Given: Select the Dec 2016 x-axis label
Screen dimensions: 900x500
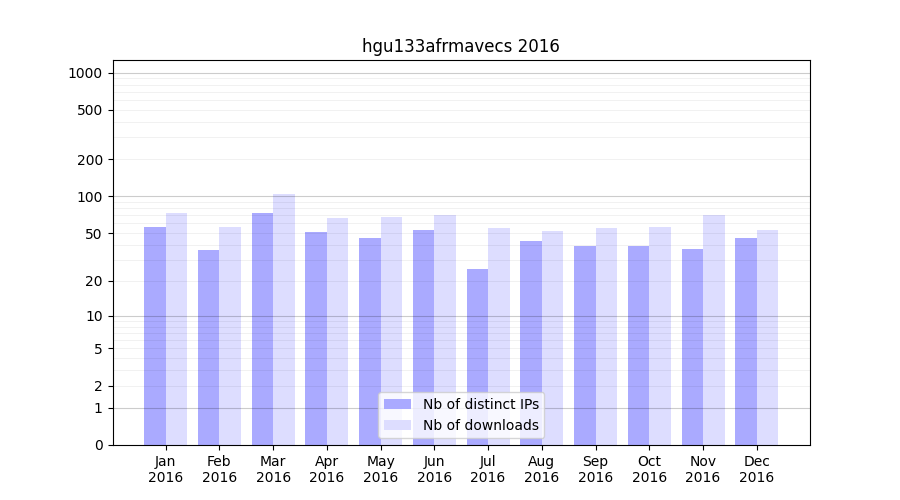Looking at the screenshot, I should pyautogui.click(x=756, y=469).
